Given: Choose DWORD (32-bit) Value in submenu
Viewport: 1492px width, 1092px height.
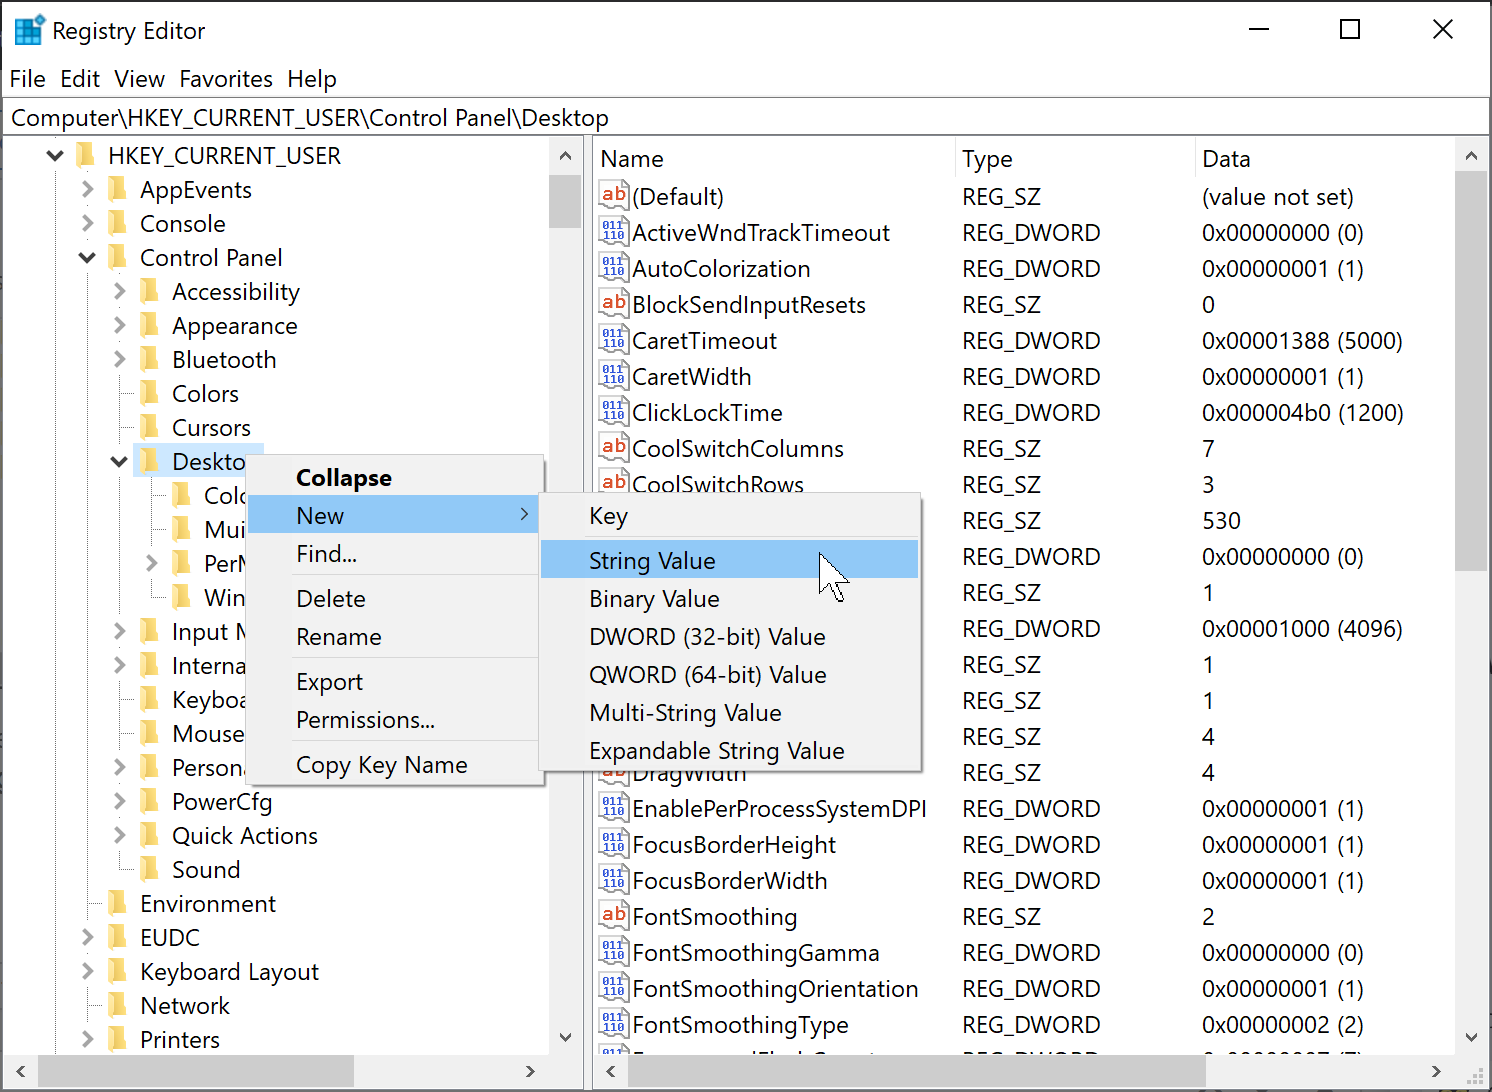Looking at the screenshot, I should click(729, 636).
